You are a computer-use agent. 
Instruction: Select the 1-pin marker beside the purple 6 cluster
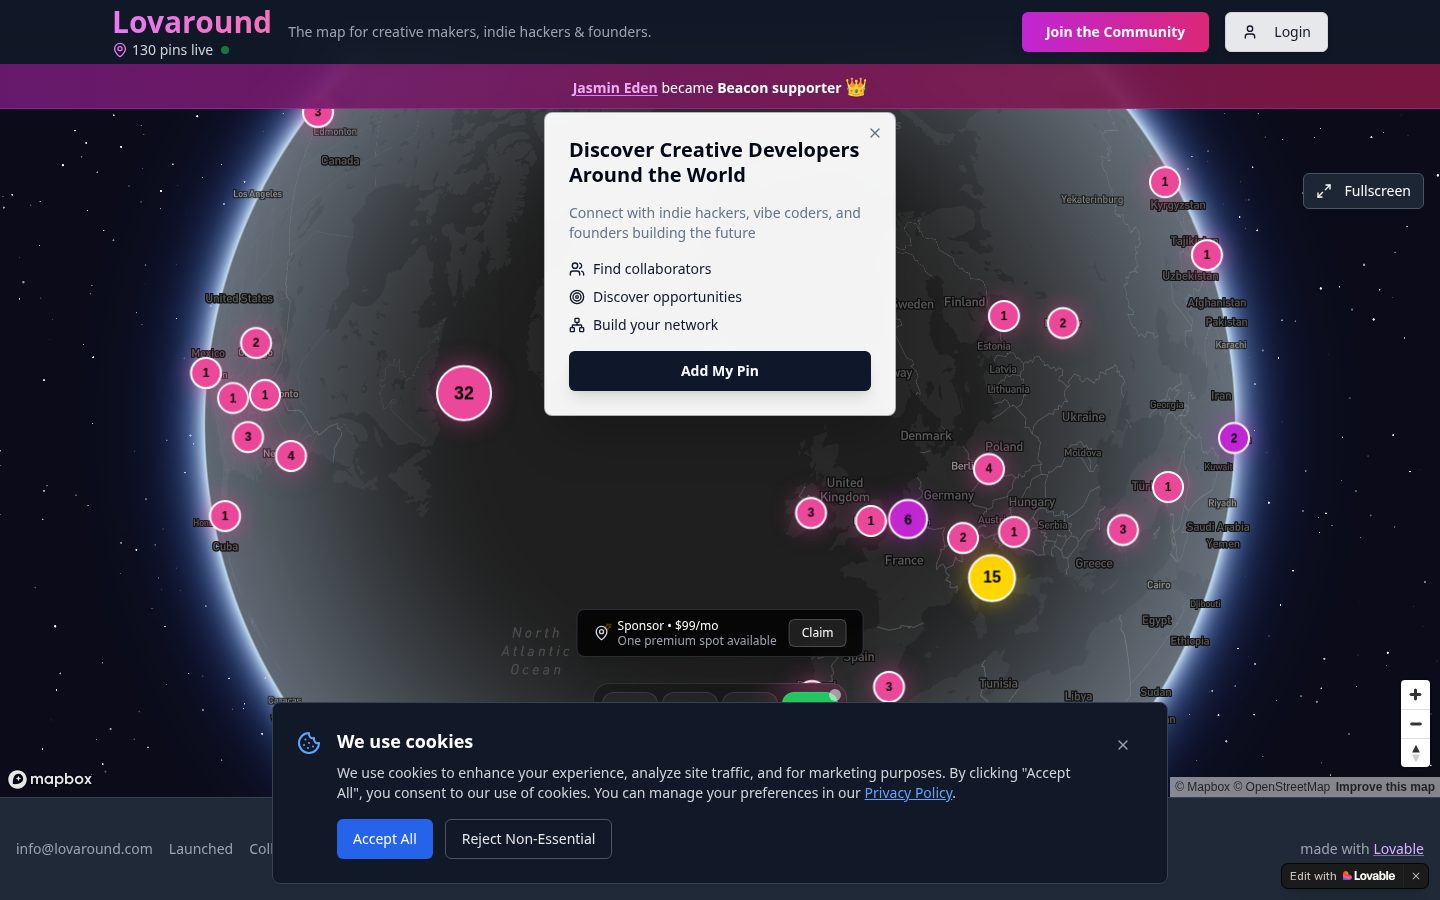pyautogui.click(x=871, y=520)
